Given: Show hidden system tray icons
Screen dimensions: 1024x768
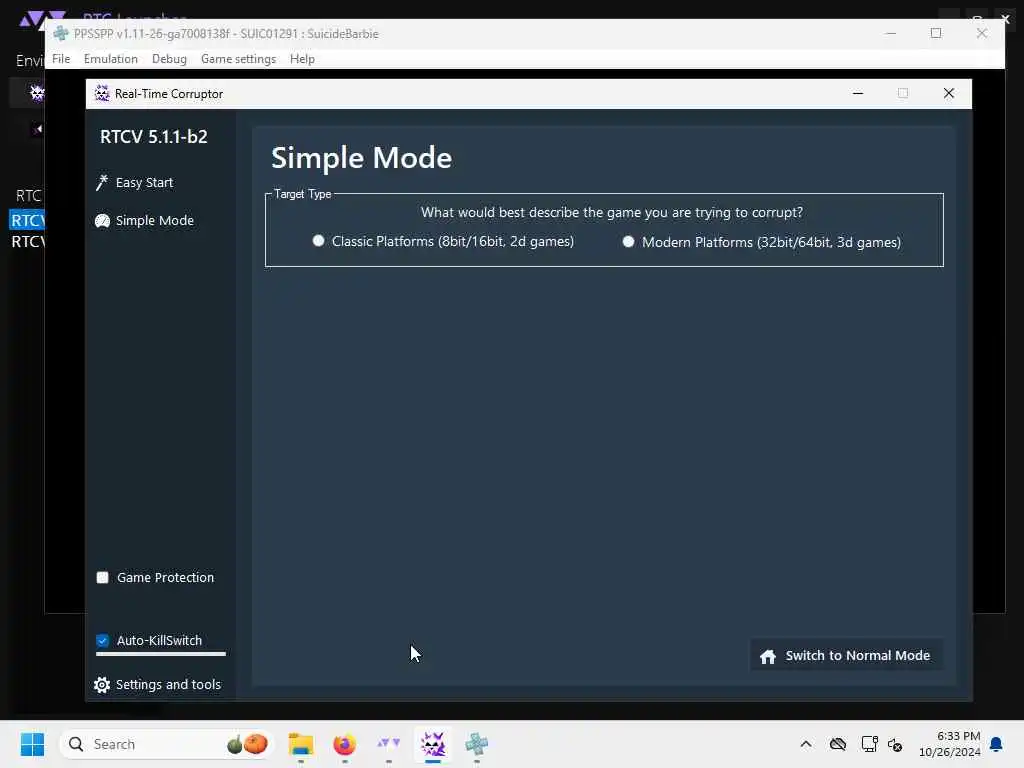Looking at the screenshot, I should coord(806,744).
